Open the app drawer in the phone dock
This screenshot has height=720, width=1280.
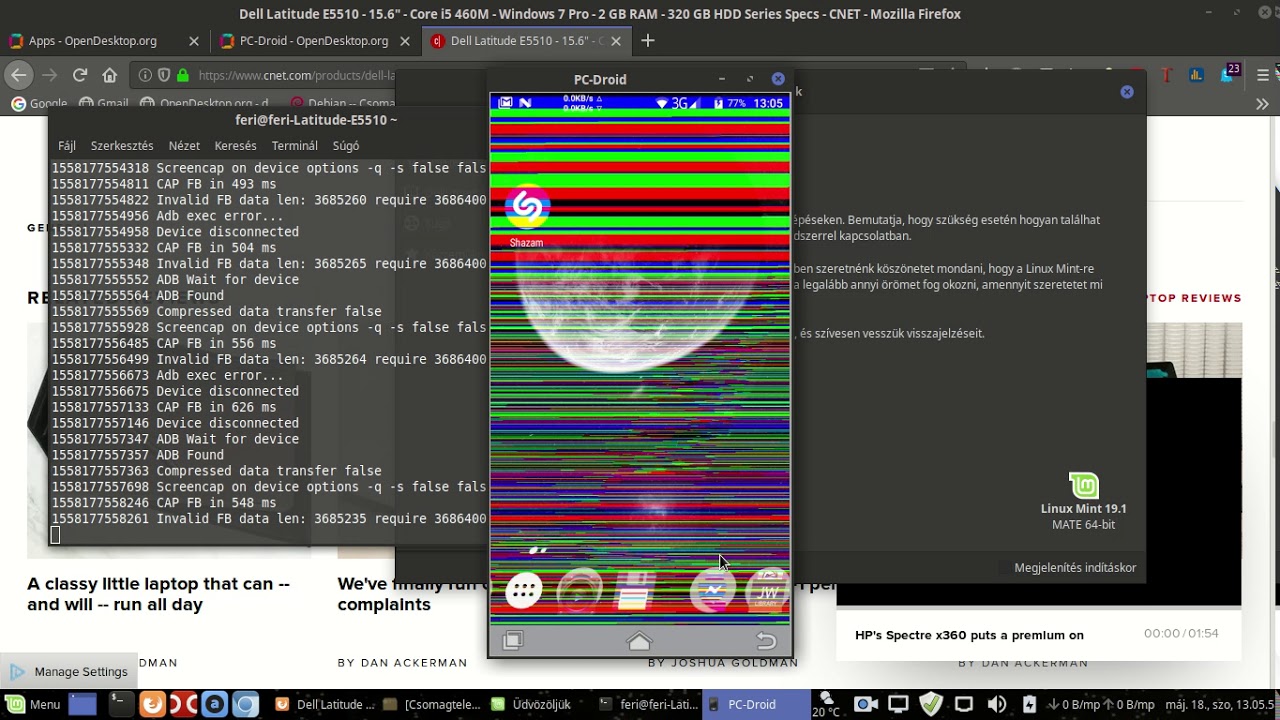click(x=523, y=591)
